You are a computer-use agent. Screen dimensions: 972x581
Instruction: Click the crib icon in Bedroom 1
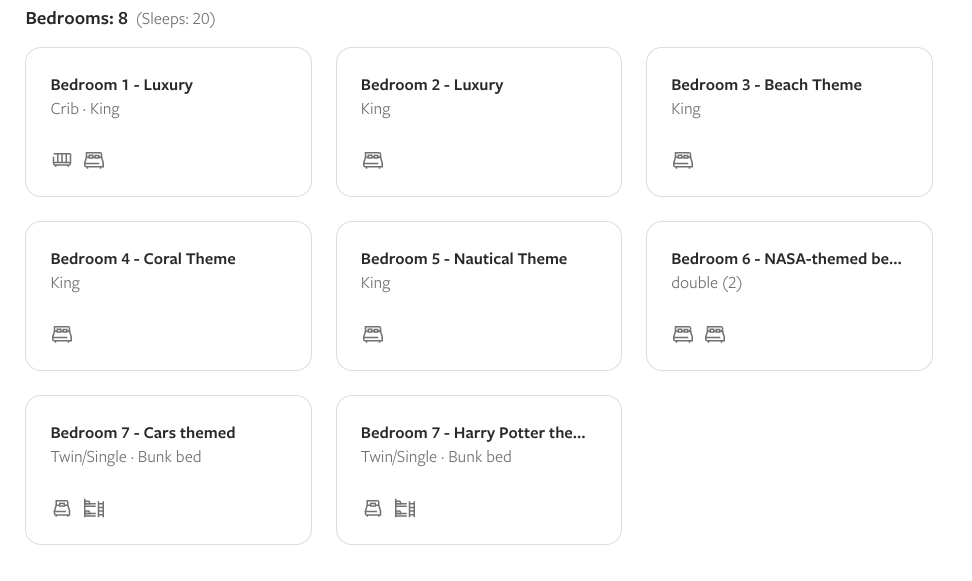click(x=62, y=160)
